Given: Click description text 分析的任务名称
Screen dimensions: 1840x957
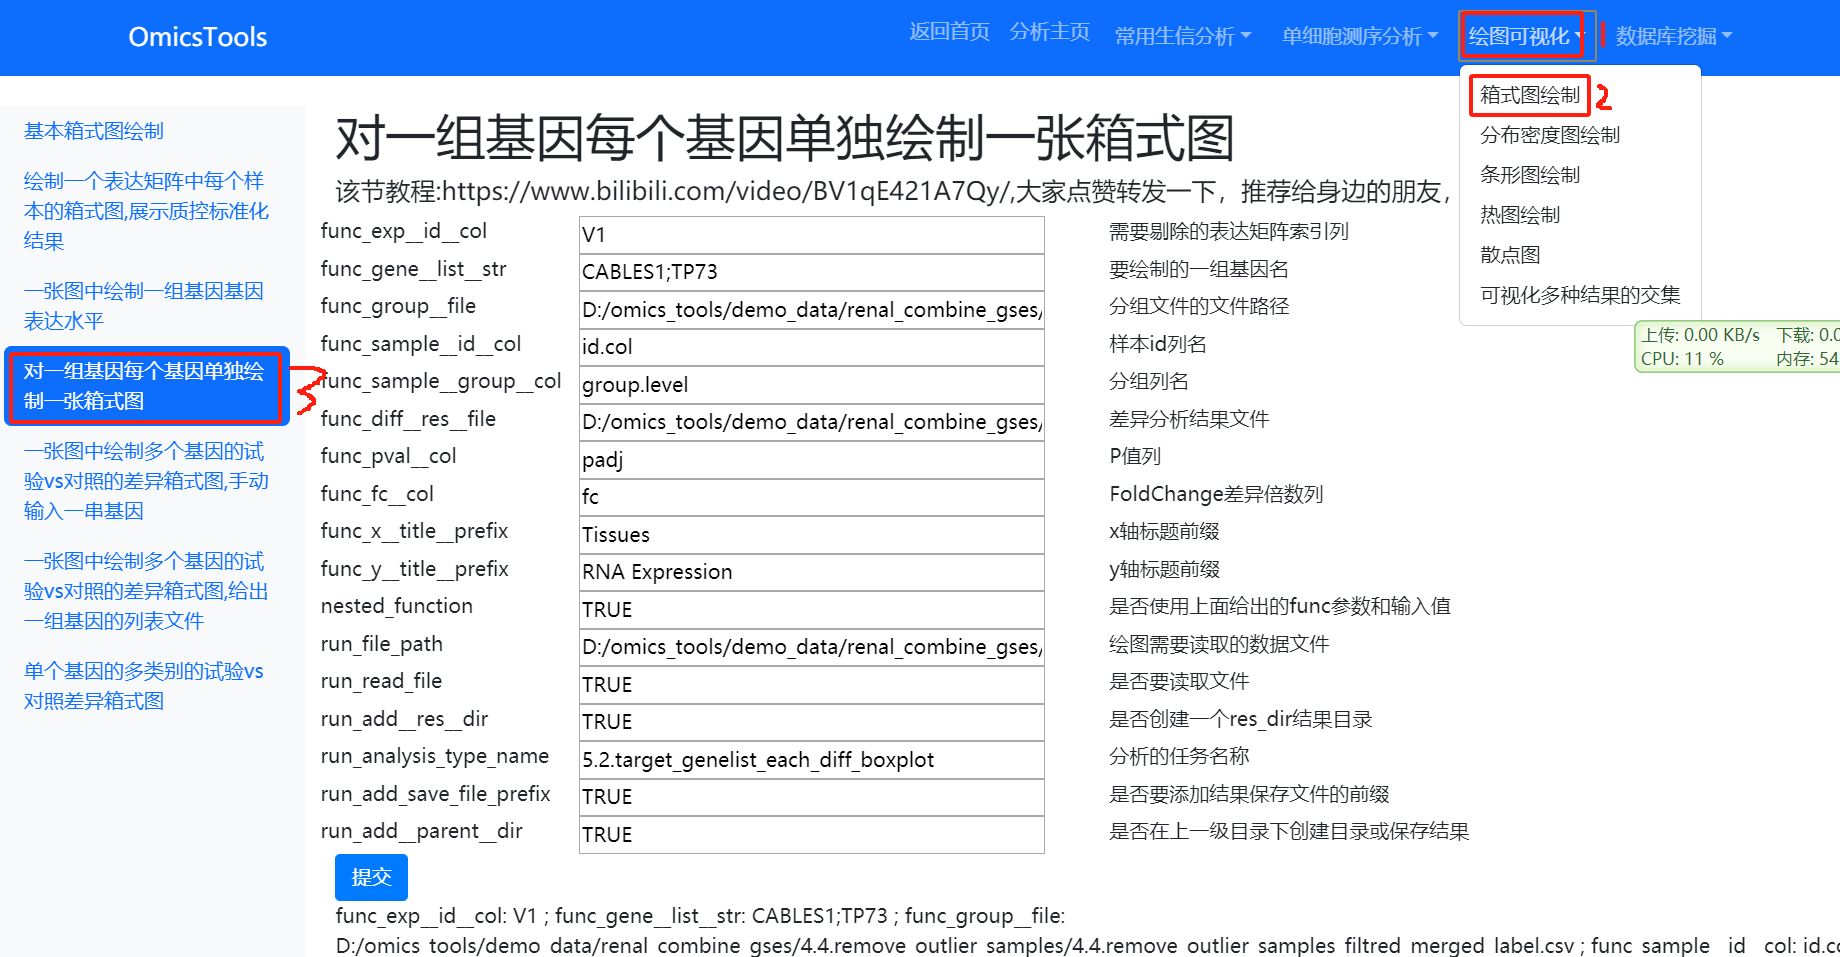Looking at the screenshot, I should (x=1179, y=756).
